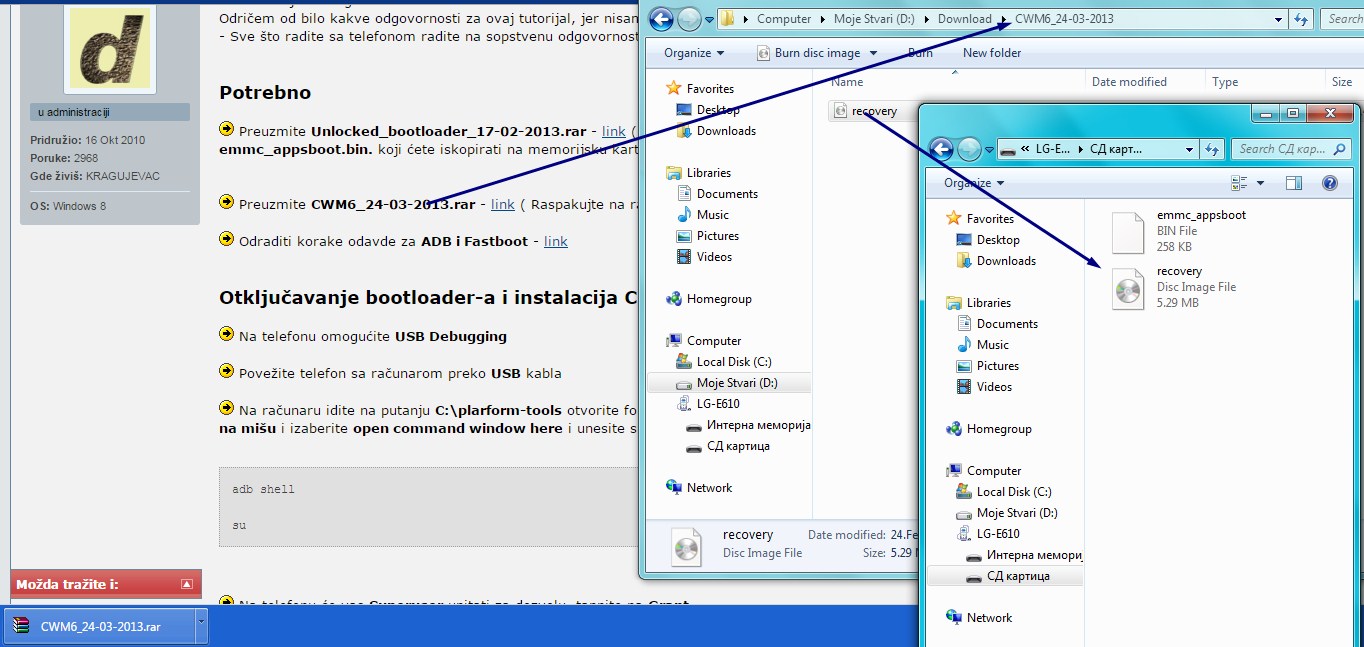Open Downloads in SD card window sidebar
Image resolution: width=1364 pixels, height=647 pixels.
[995, 261]
